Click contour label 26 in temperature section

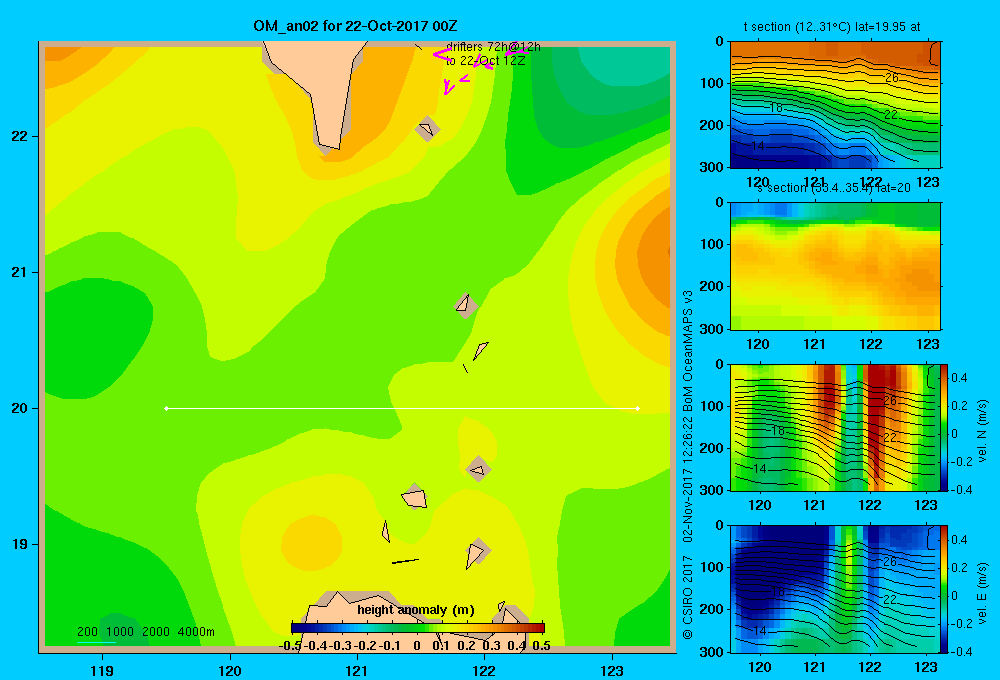pos(891,78)
